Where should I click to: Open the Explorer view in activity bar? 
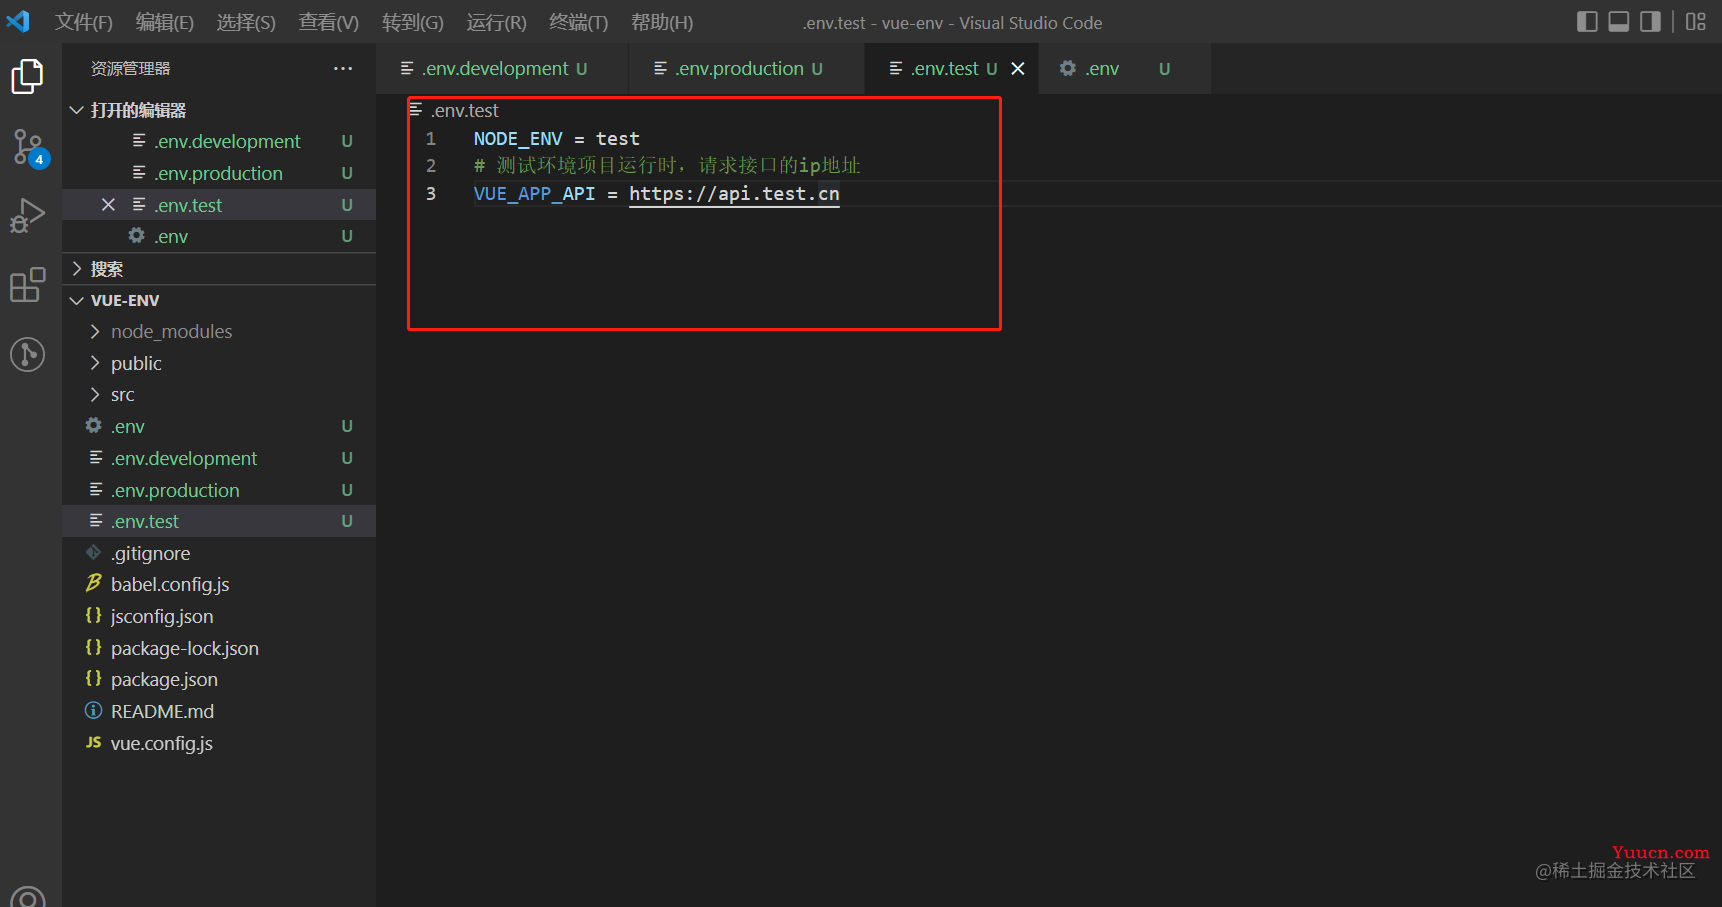[27, 76]
